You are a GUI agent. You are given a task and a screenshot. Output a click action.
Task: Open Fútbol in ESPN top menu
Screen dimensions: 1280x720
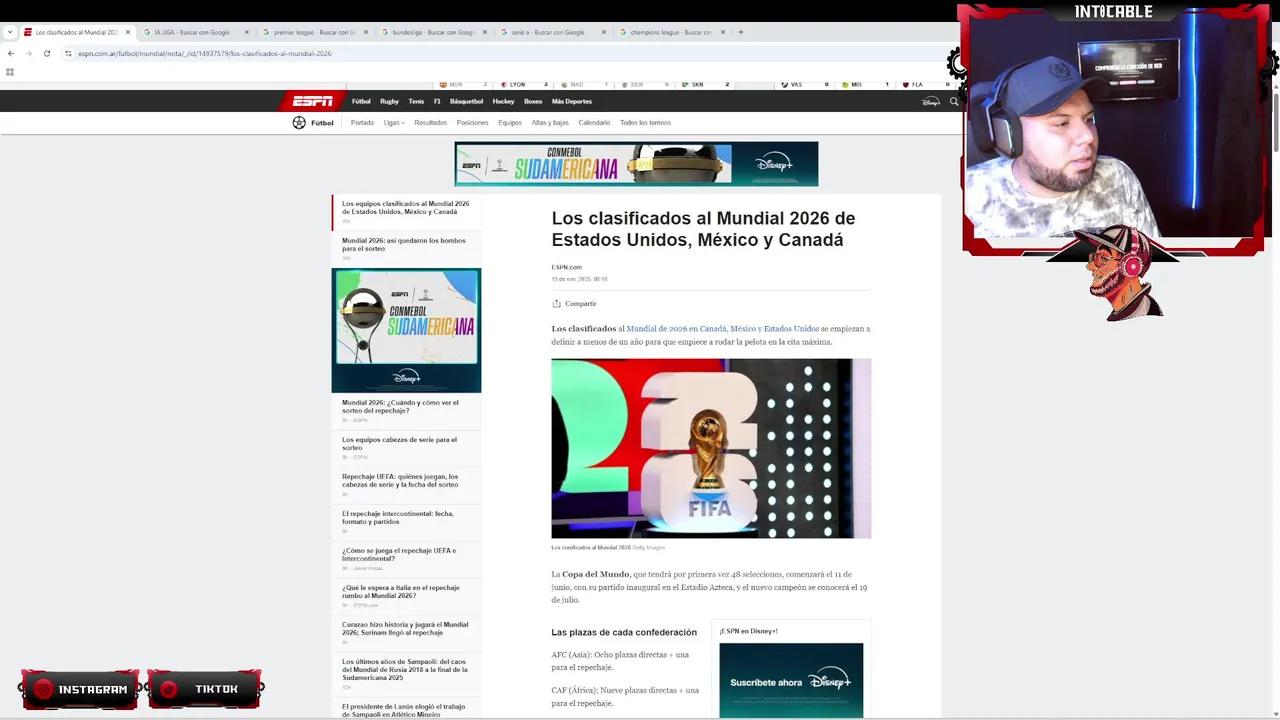click(x=361, y=101)
